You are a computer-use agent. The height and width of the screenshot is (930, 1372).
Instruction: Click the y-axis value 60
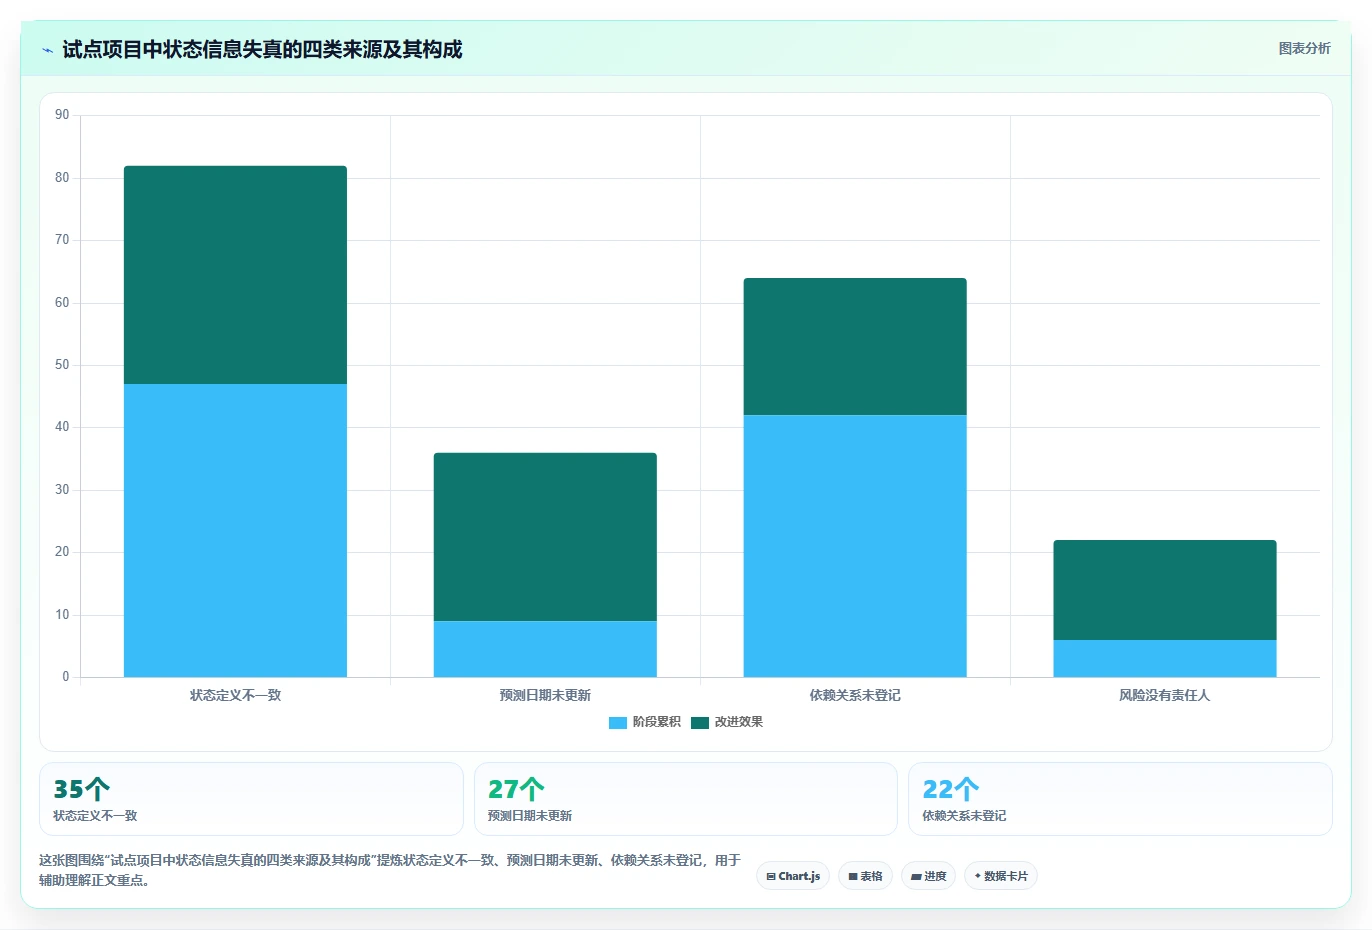click(x=62, y=303)
